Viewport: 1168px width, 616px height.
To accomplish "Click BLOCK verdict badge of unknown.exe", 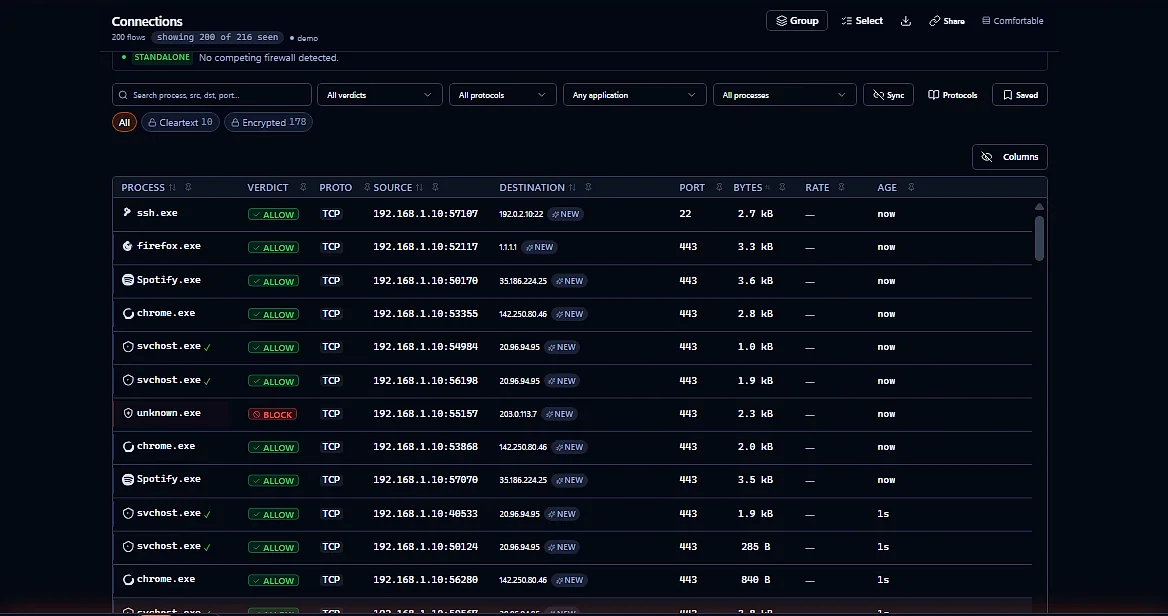I will (272, 414).
